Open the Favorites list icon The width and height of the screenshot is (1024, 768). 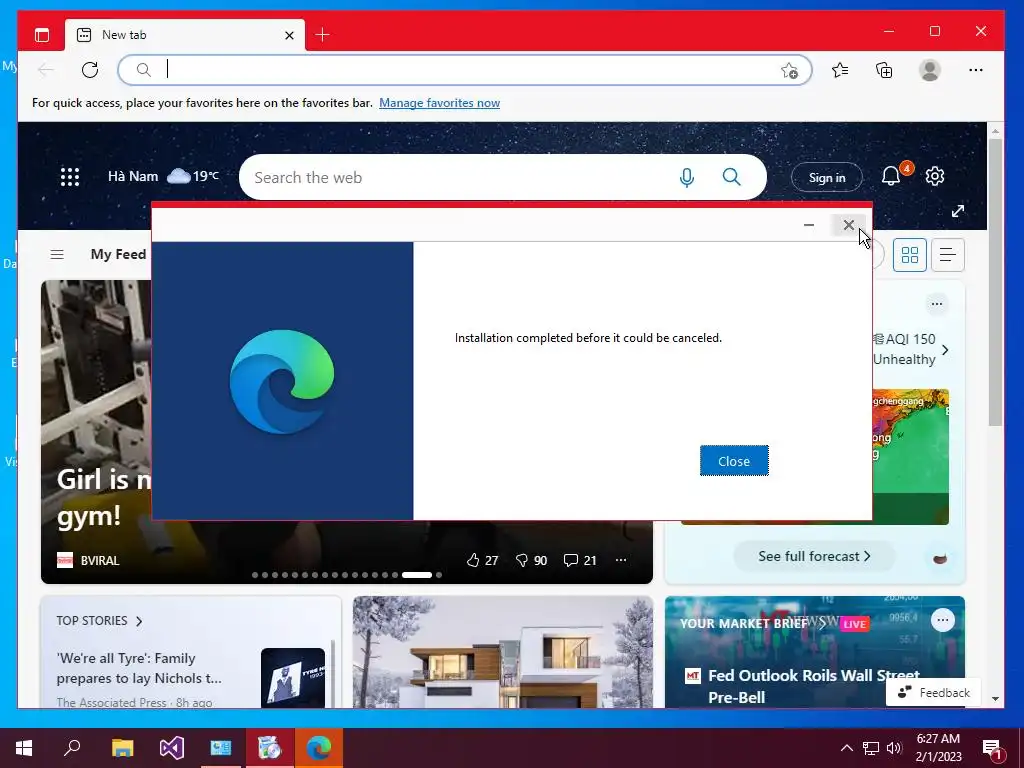[x=840, y=70]
